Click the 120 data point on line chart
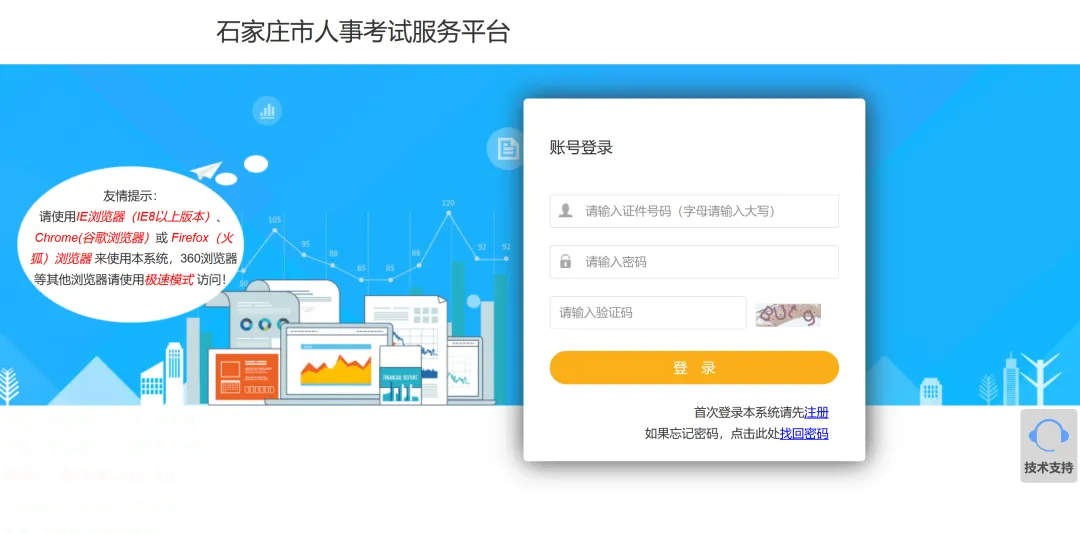The height and width of the screenshot is (534, 1080). pyautogui.click(x=448, y=212)
